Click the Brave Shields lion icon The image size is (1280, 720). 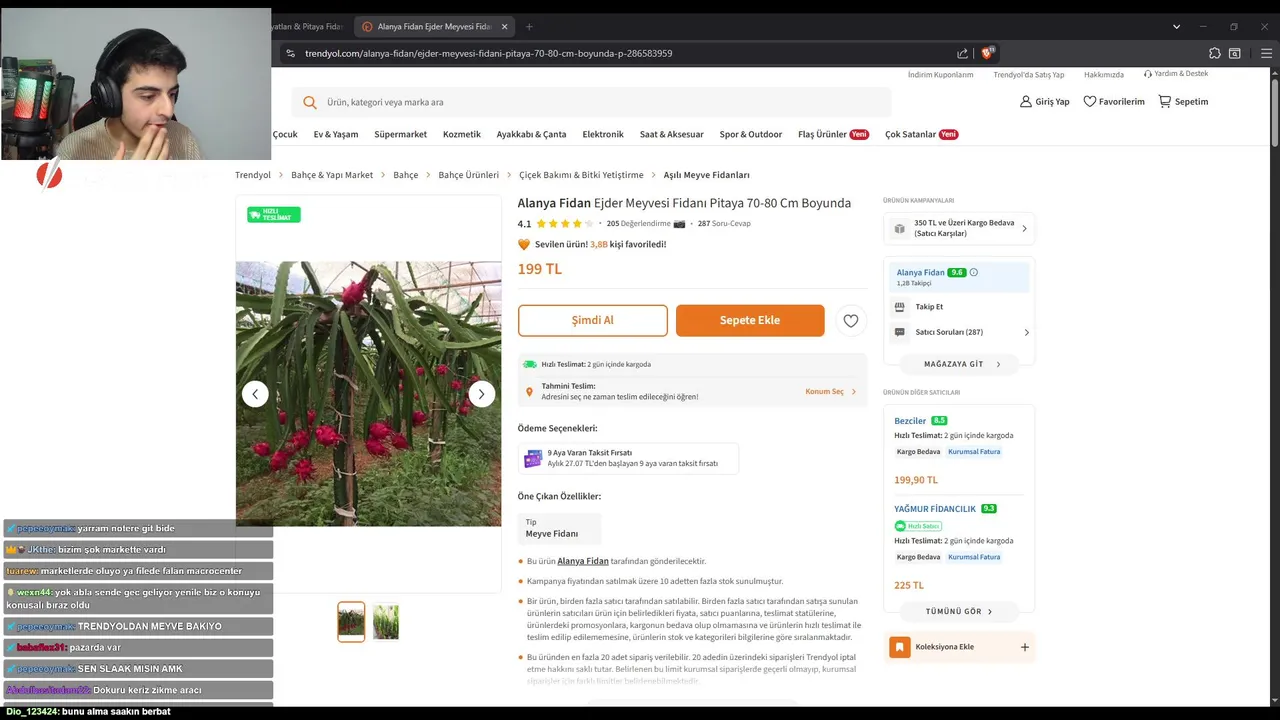point(987,53)
